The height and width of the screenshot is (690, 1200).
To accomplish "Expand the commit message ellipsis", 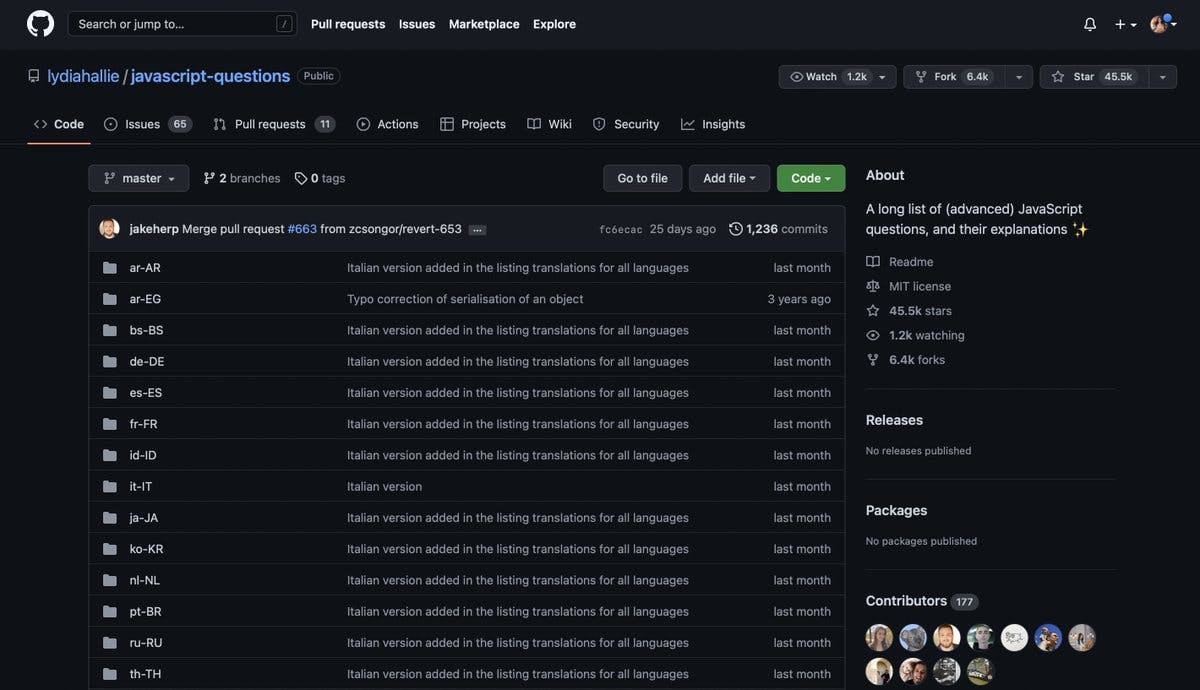I will click(477, 230).
